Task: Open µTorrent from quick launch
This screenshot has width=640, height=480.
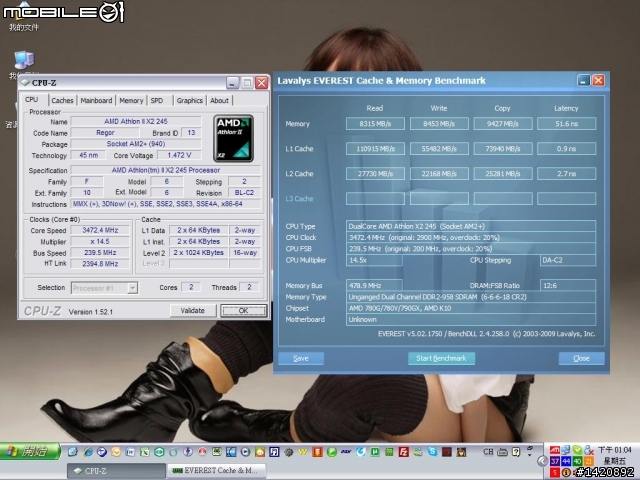Action: coord(375,452)
